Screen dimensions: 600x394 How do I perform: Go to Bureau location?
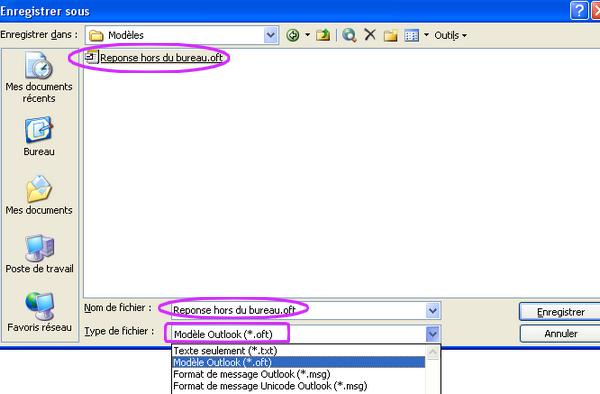click(39, 137)
